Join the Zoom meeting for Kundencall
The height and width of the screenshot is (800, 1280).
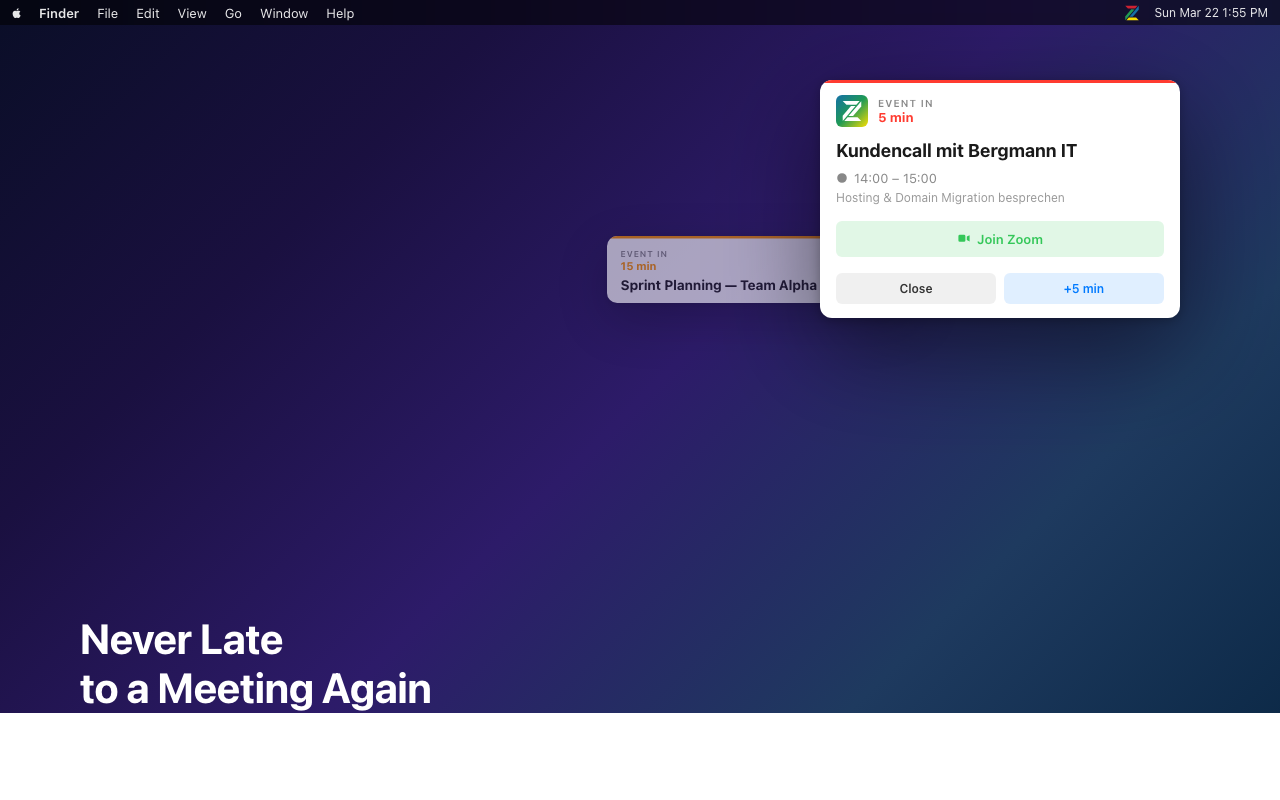[x=999, y=239]
